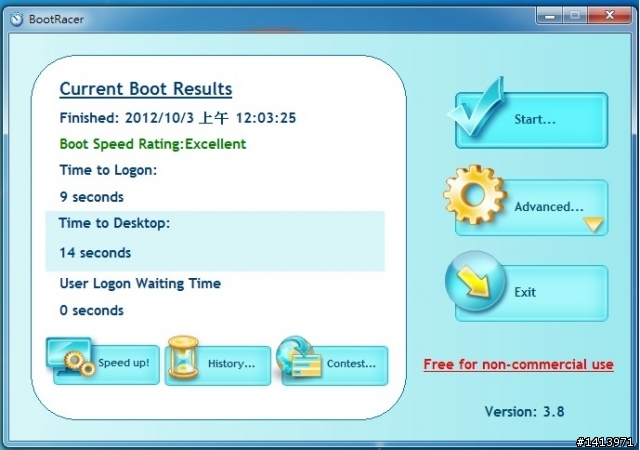Click the User Logon Waiting Time label

click(140, 283)
